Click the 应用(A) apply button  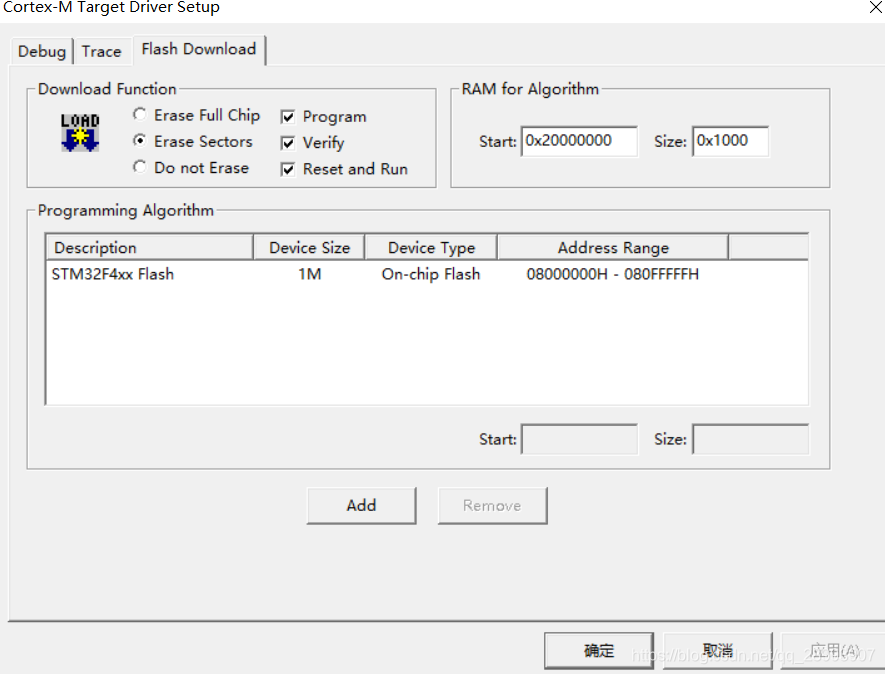[x=833, y=650]
